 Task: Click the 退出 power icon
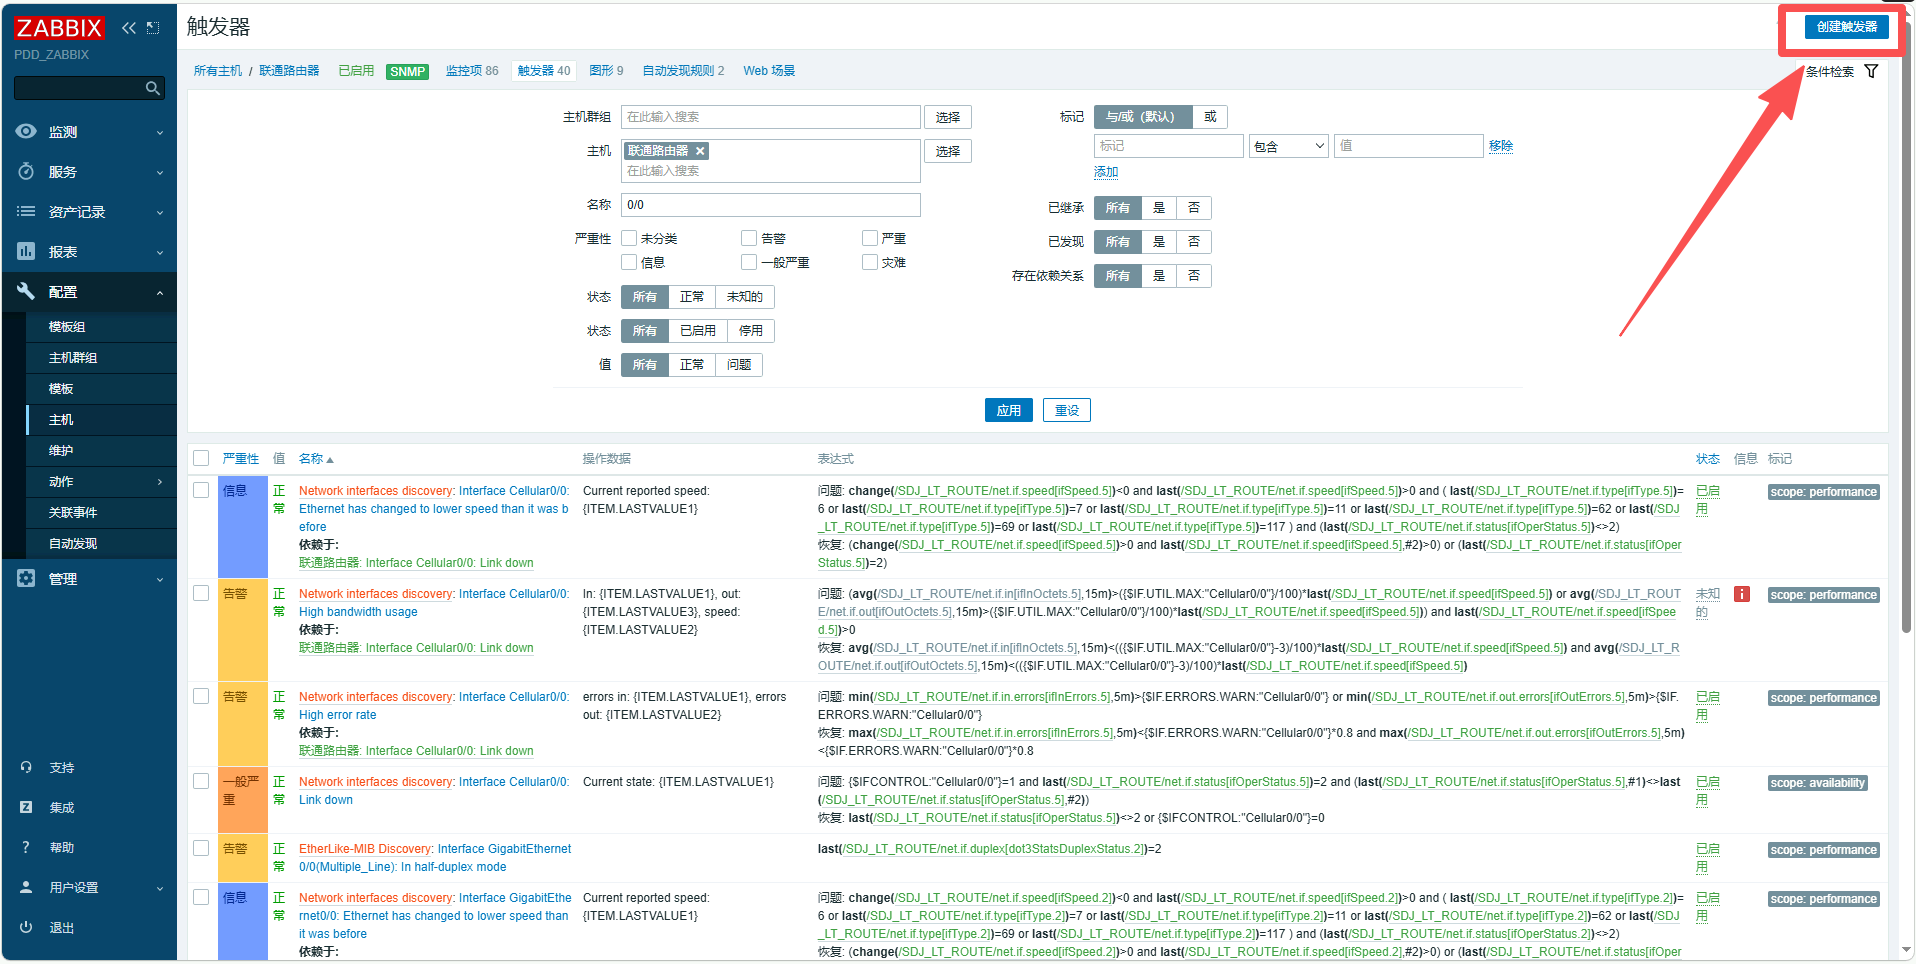pos(27,928)
